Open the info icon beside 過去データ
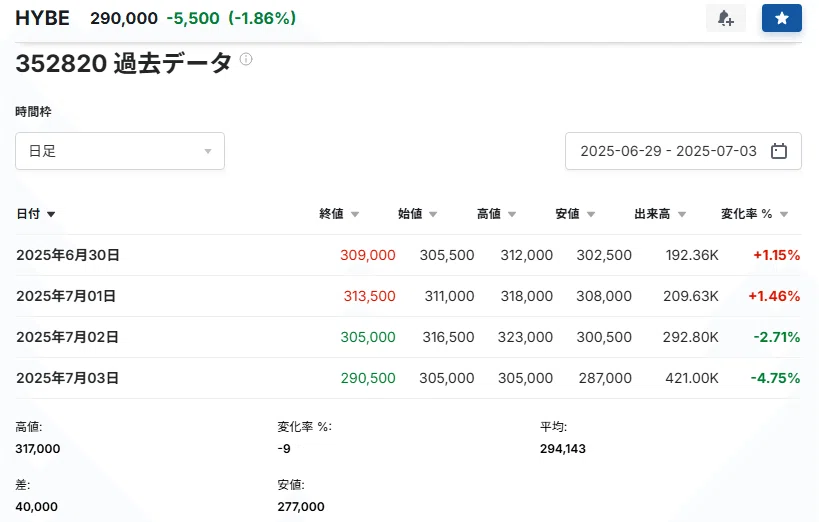 [x=246, y=59]
